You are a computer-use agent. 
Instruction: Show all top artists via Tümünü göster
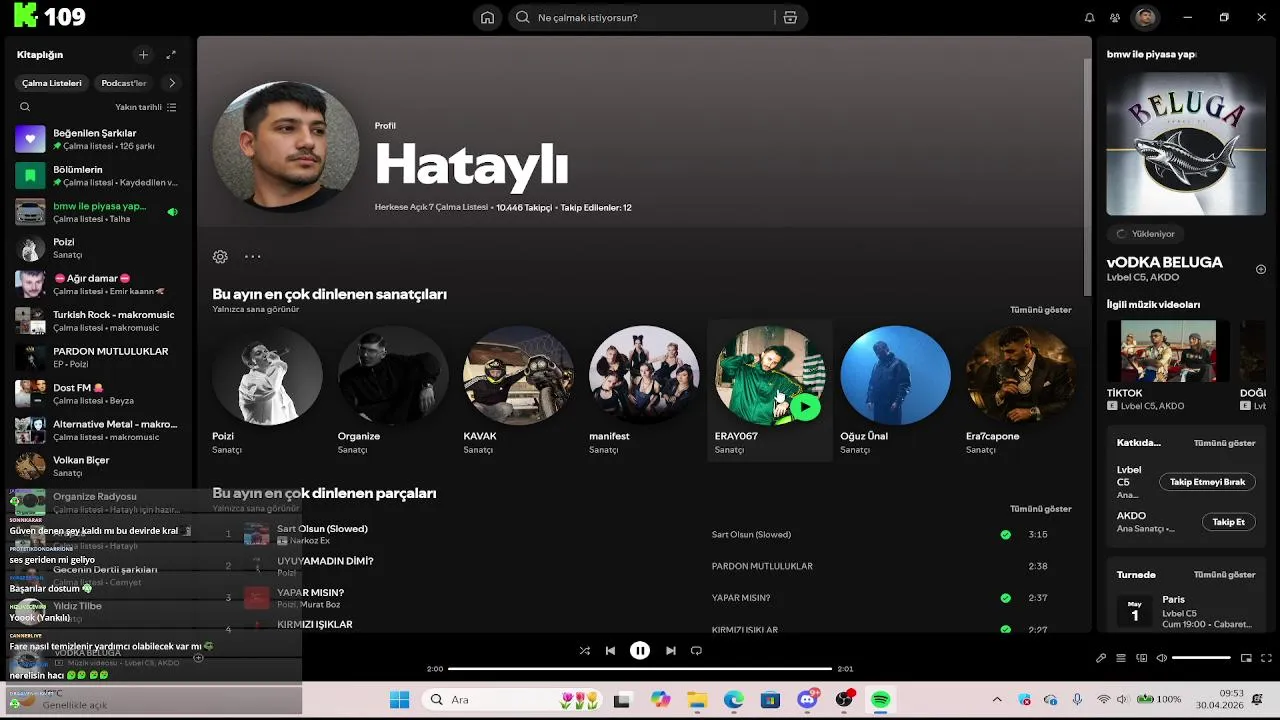(x=1040, y=310)
